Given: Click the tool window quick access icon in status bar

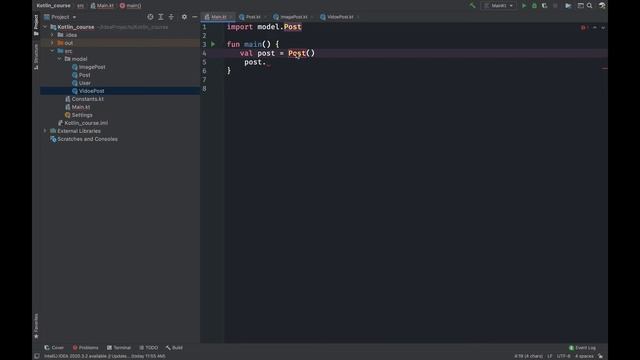Looking at the screenshot, I should tap(37, 356).
